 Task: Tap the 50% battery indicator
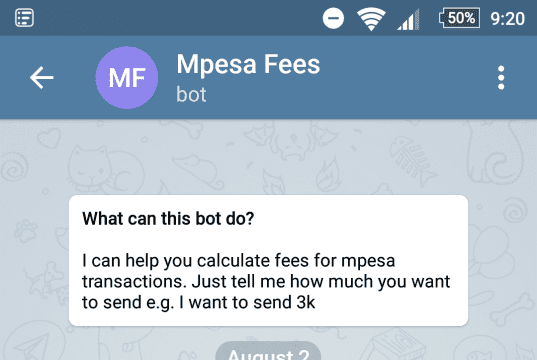[x=459, y=18]
